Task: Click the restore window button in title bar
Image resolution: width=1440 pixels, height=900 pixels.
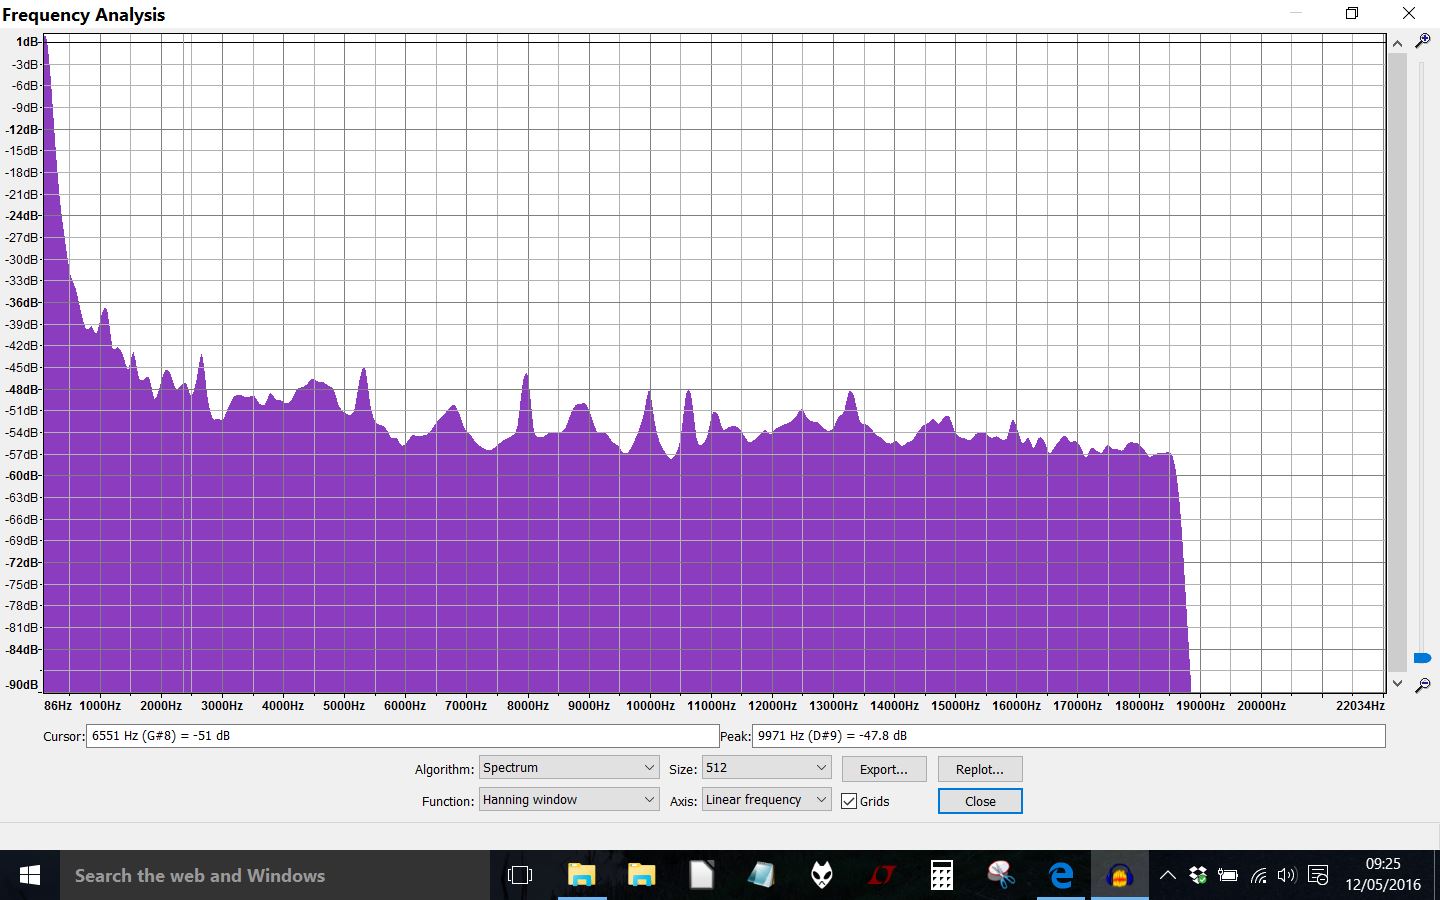Action: 1352,13
